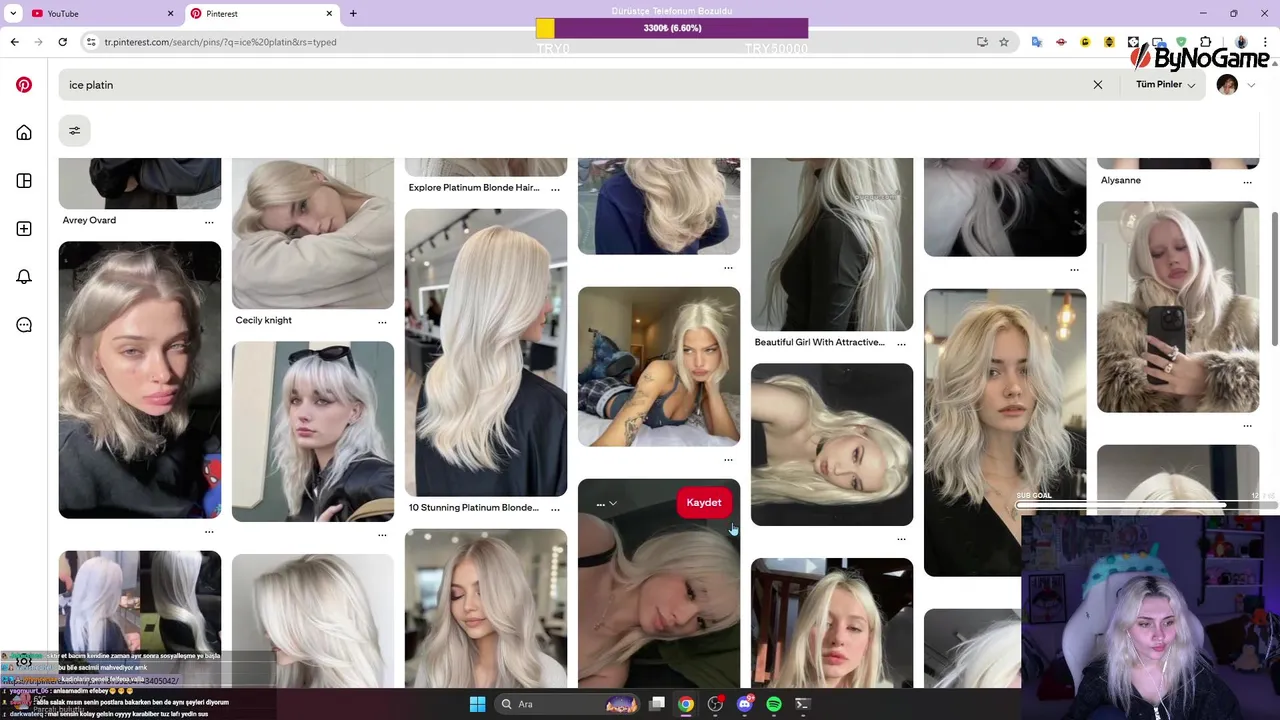Open Beautiful Girl With Attractive link
Image resolution: width=1280 pixels, height=720 pixels.
click(819, 342)
